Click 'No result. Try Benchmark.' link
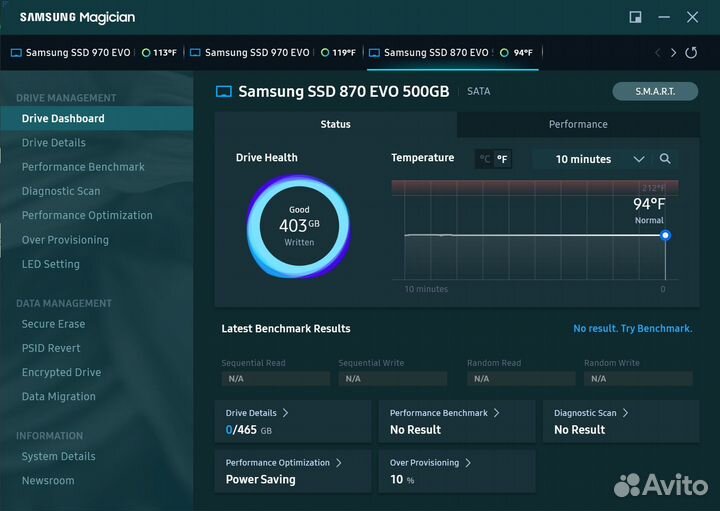 click(633, 329)
